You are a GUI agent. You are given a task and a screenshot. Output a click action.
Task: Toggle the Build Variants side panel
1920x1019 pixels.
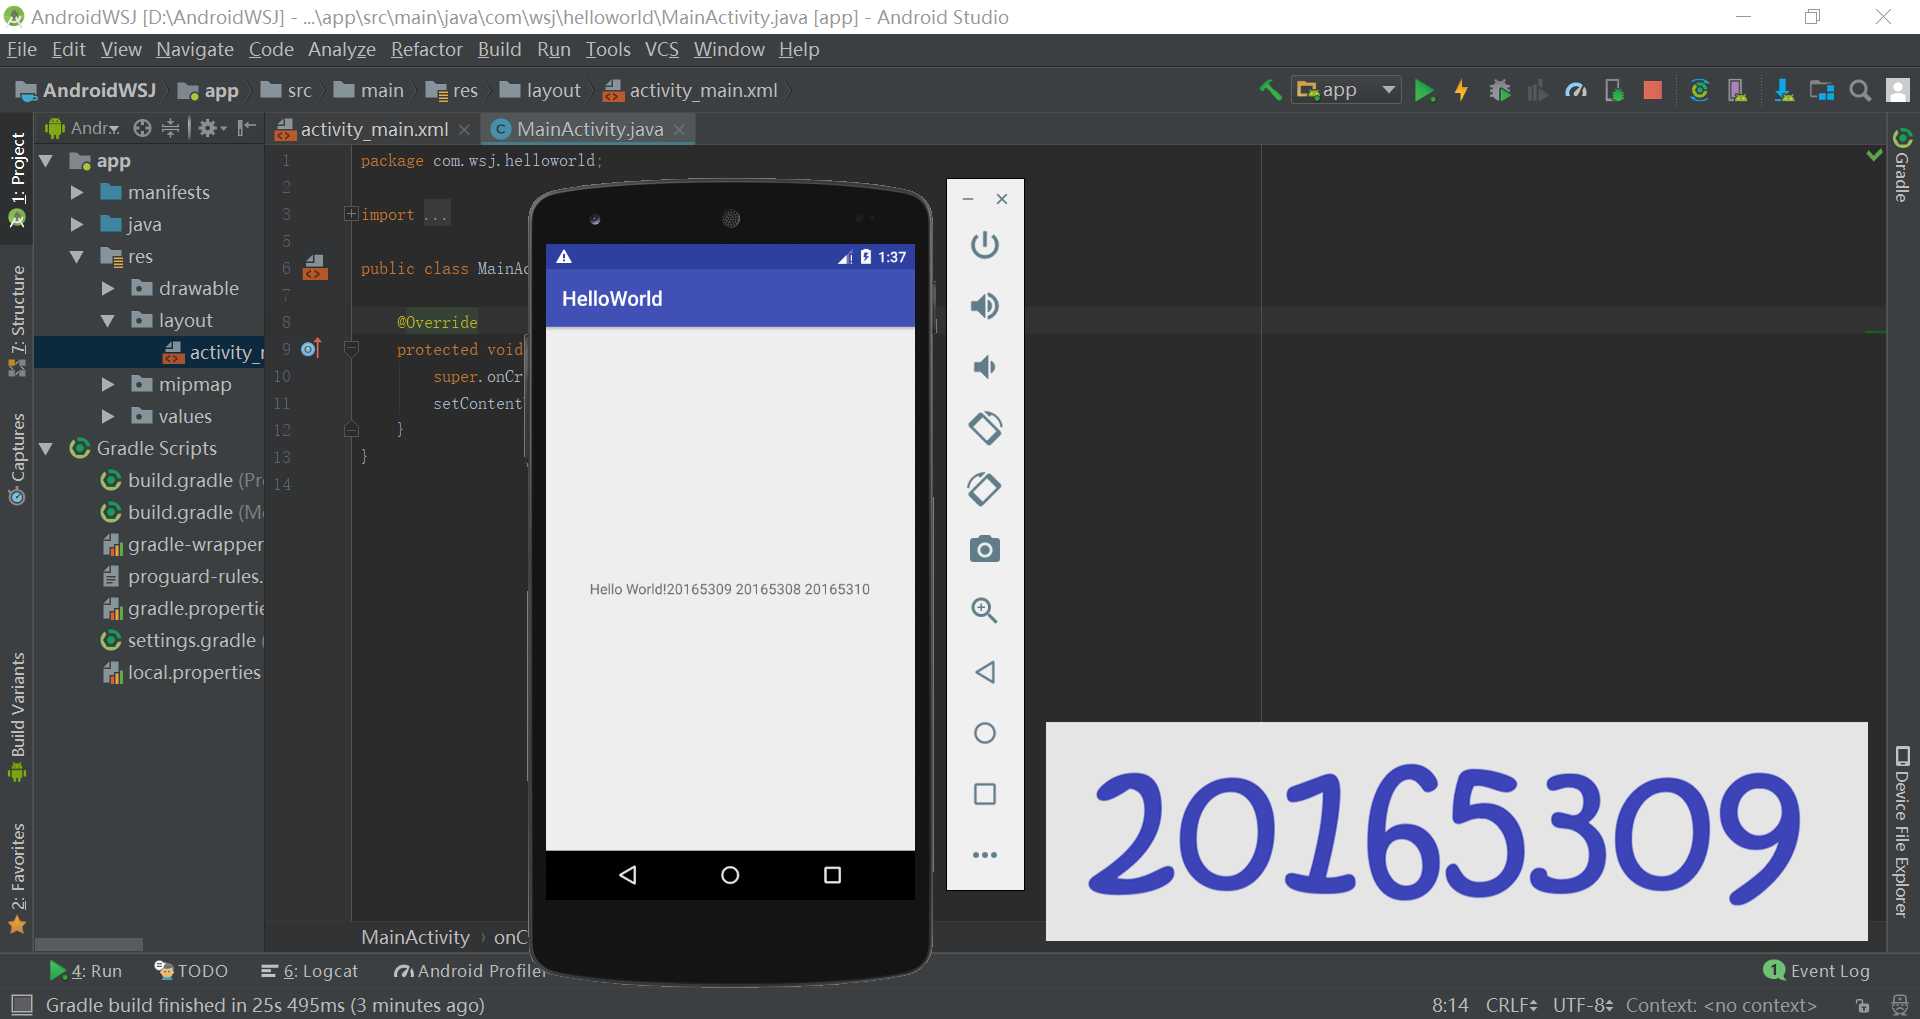[17, 717]
